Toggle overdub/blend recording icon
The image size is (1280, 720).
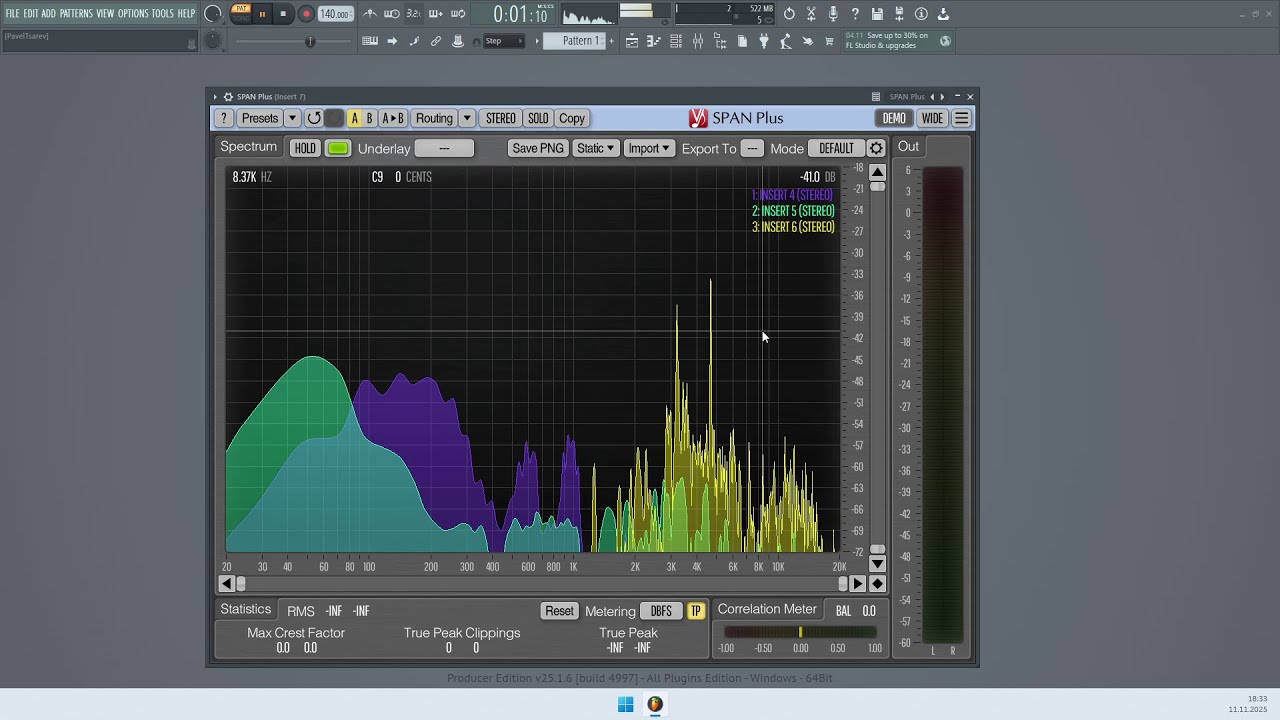pyautogui.click(x=436, y=14)
